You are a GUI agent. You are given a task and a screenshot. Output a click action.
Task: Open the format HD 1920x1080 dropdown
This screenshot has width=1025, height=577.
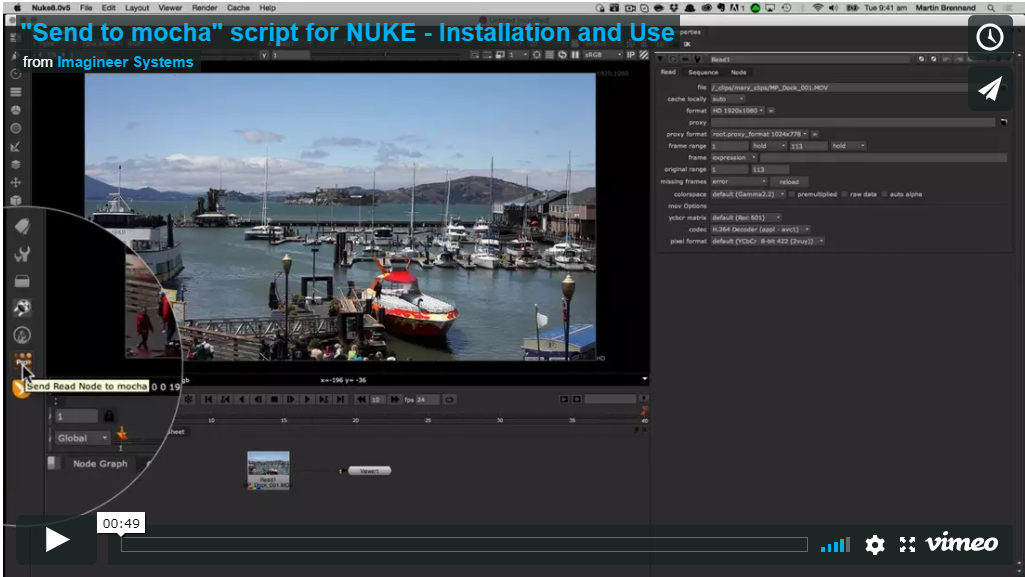coord(737,110)
